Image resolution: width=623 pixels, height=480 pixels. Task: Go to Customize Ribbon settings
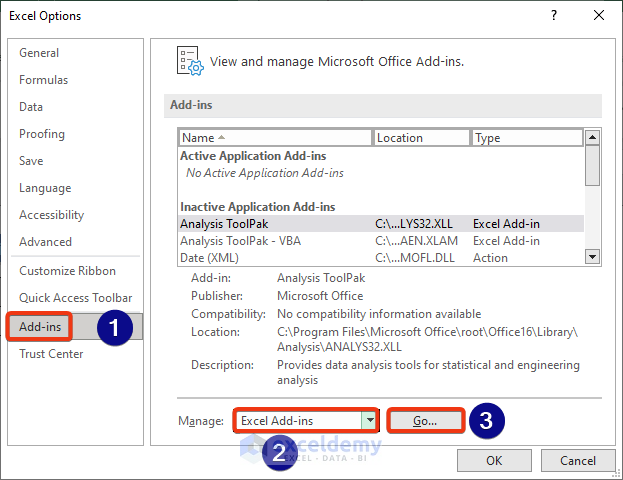[67, 271]
